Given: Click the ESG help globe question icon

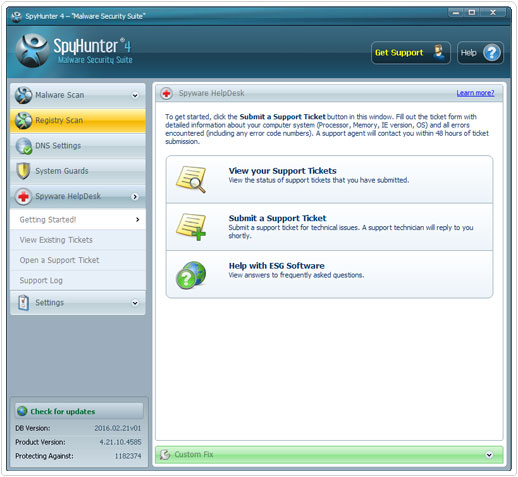Looking at the screenshot, I should tap(191, 275).
